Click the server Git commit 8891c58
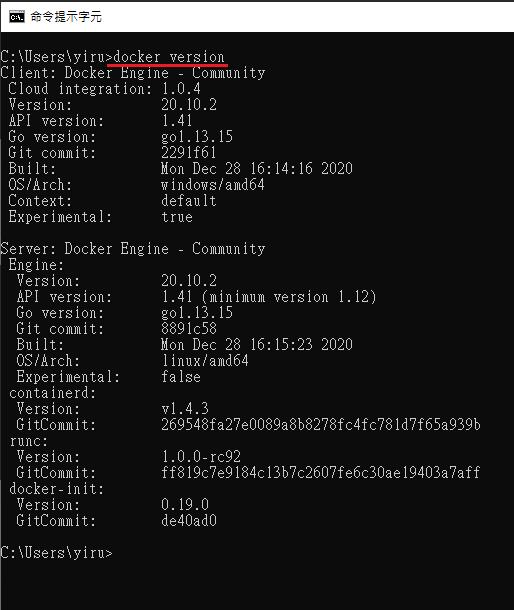514x610 pixels. coord(189,329)
